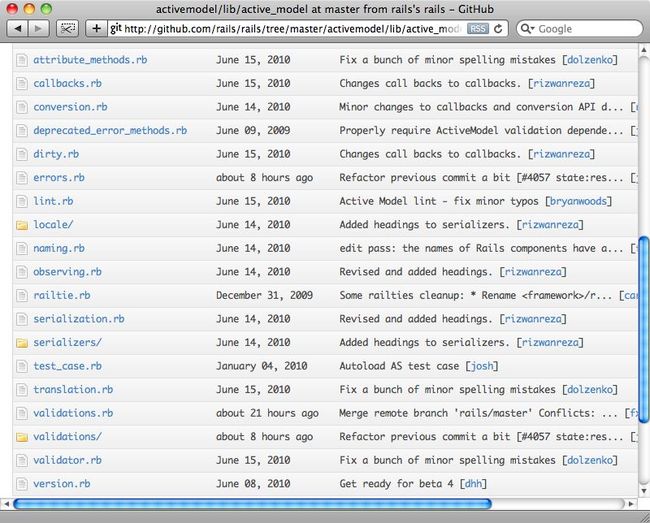Click file icon beside validator.rb
This screenshot has height=523, width=650.
pyautogui.click(x=22, y=461)
